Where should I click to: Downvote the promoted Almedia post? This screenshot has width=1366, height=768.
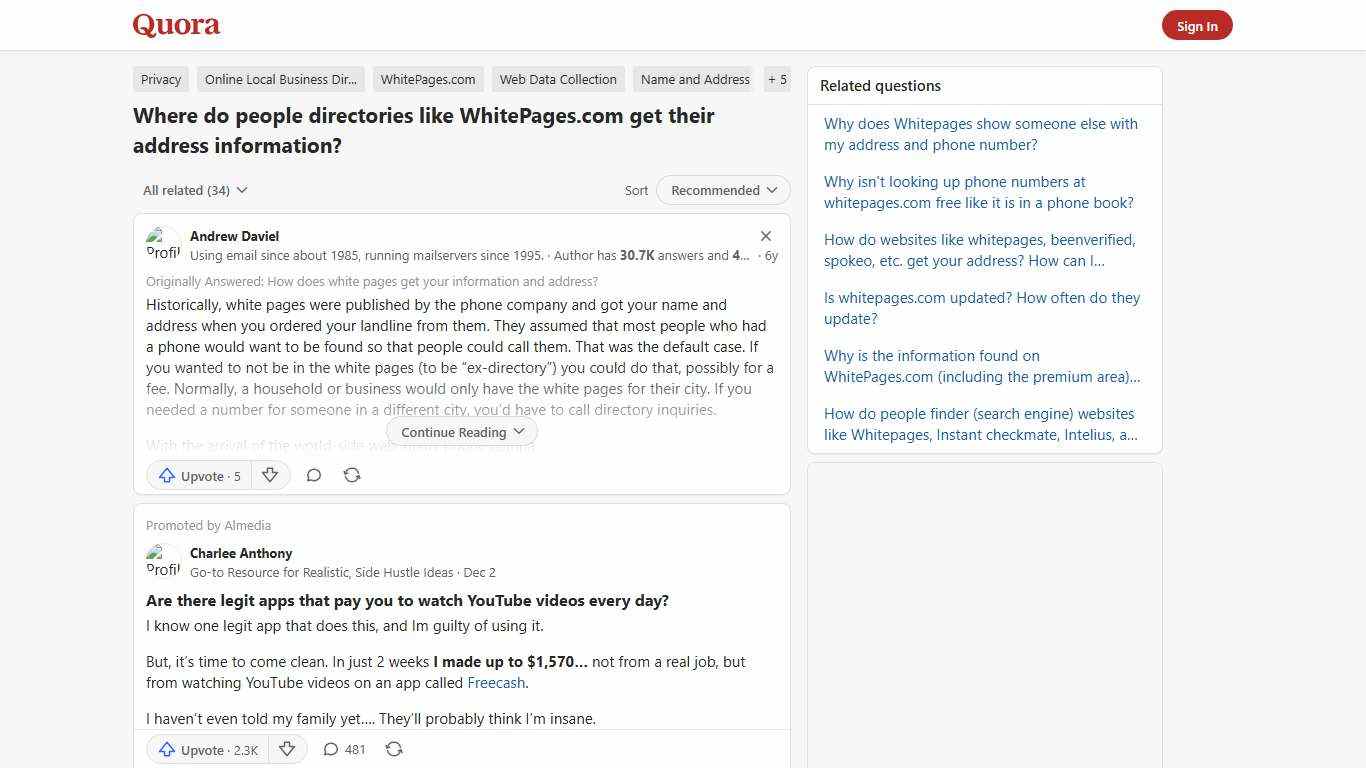287,749
